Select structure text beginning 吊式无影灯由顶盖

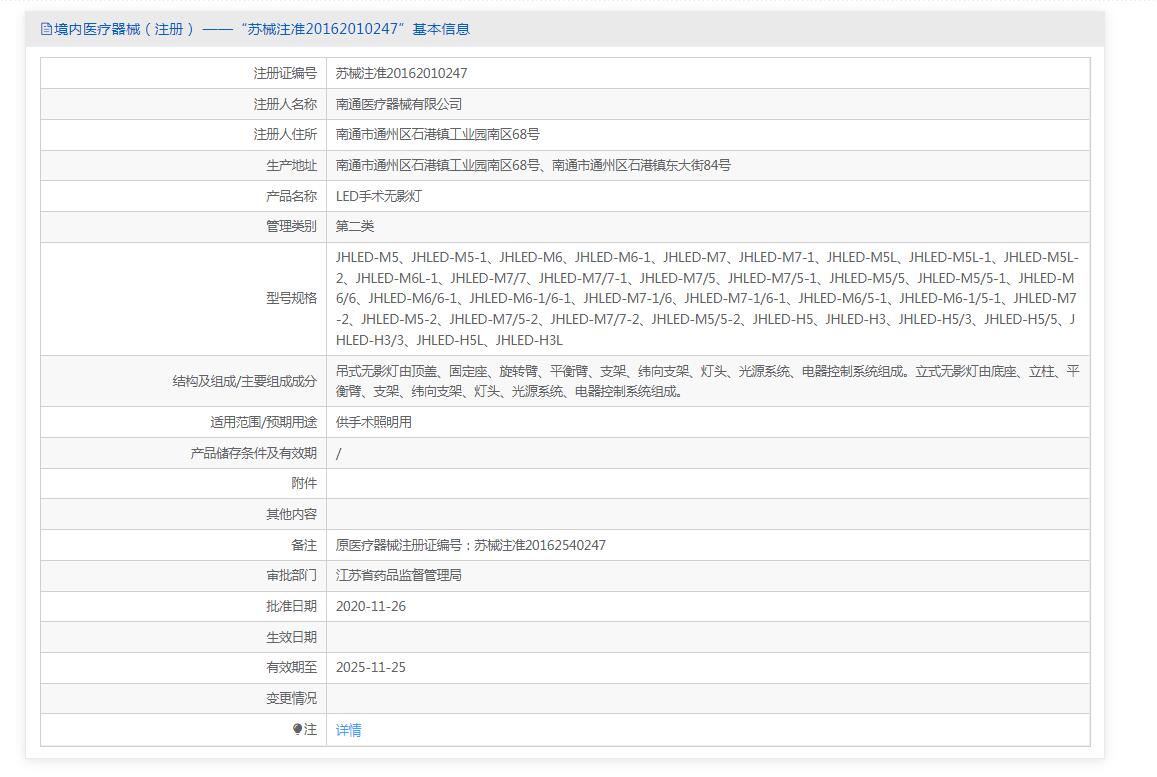point(708,381)
